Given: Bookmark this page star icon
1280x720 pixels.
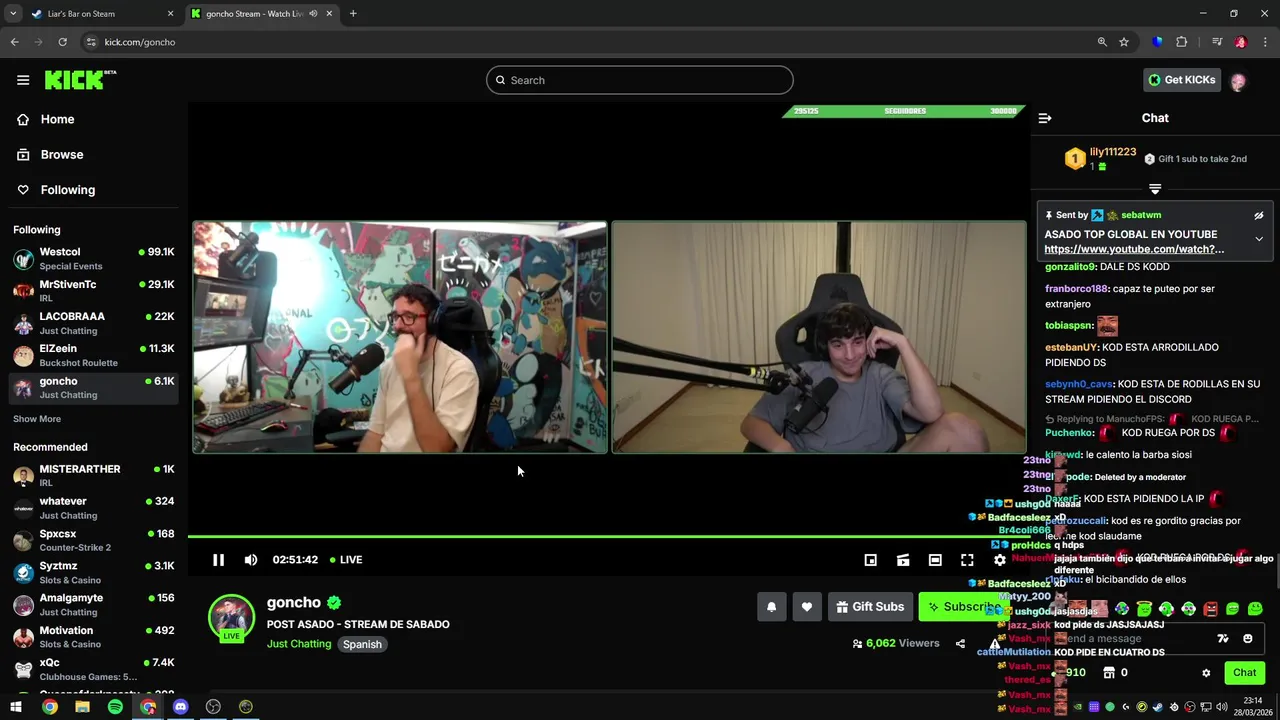Looking at the screenshot, I should [x=1124, y=42].
